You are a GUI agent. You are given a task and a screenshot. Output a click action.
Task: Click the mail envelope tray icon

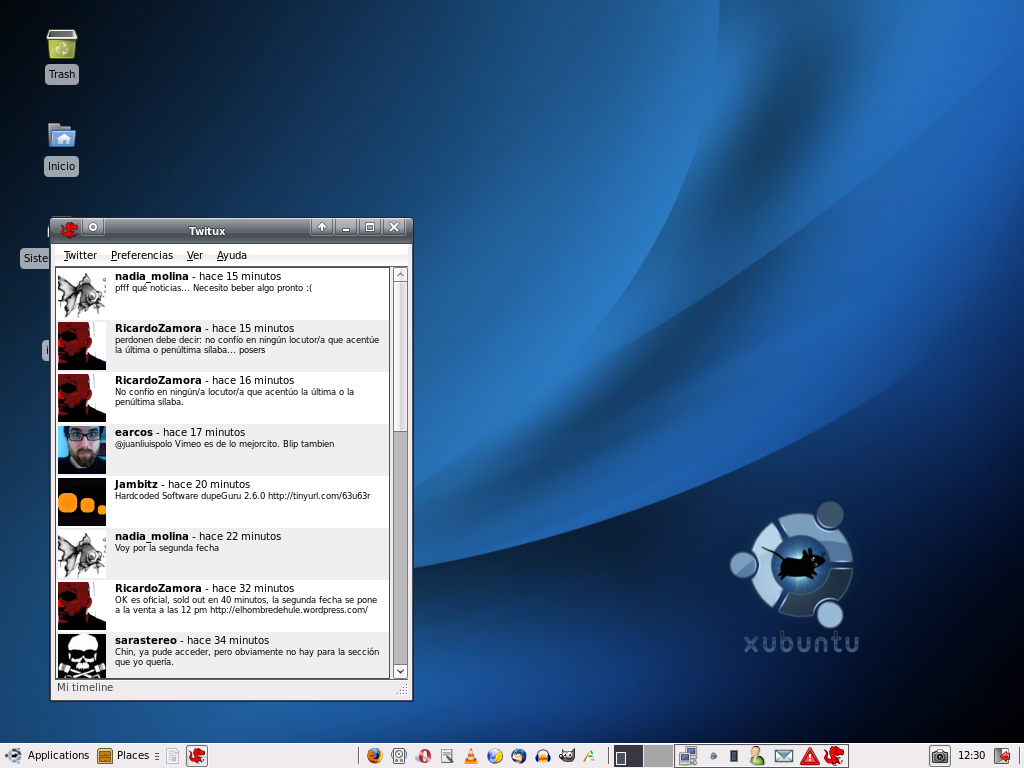(783, 756)
